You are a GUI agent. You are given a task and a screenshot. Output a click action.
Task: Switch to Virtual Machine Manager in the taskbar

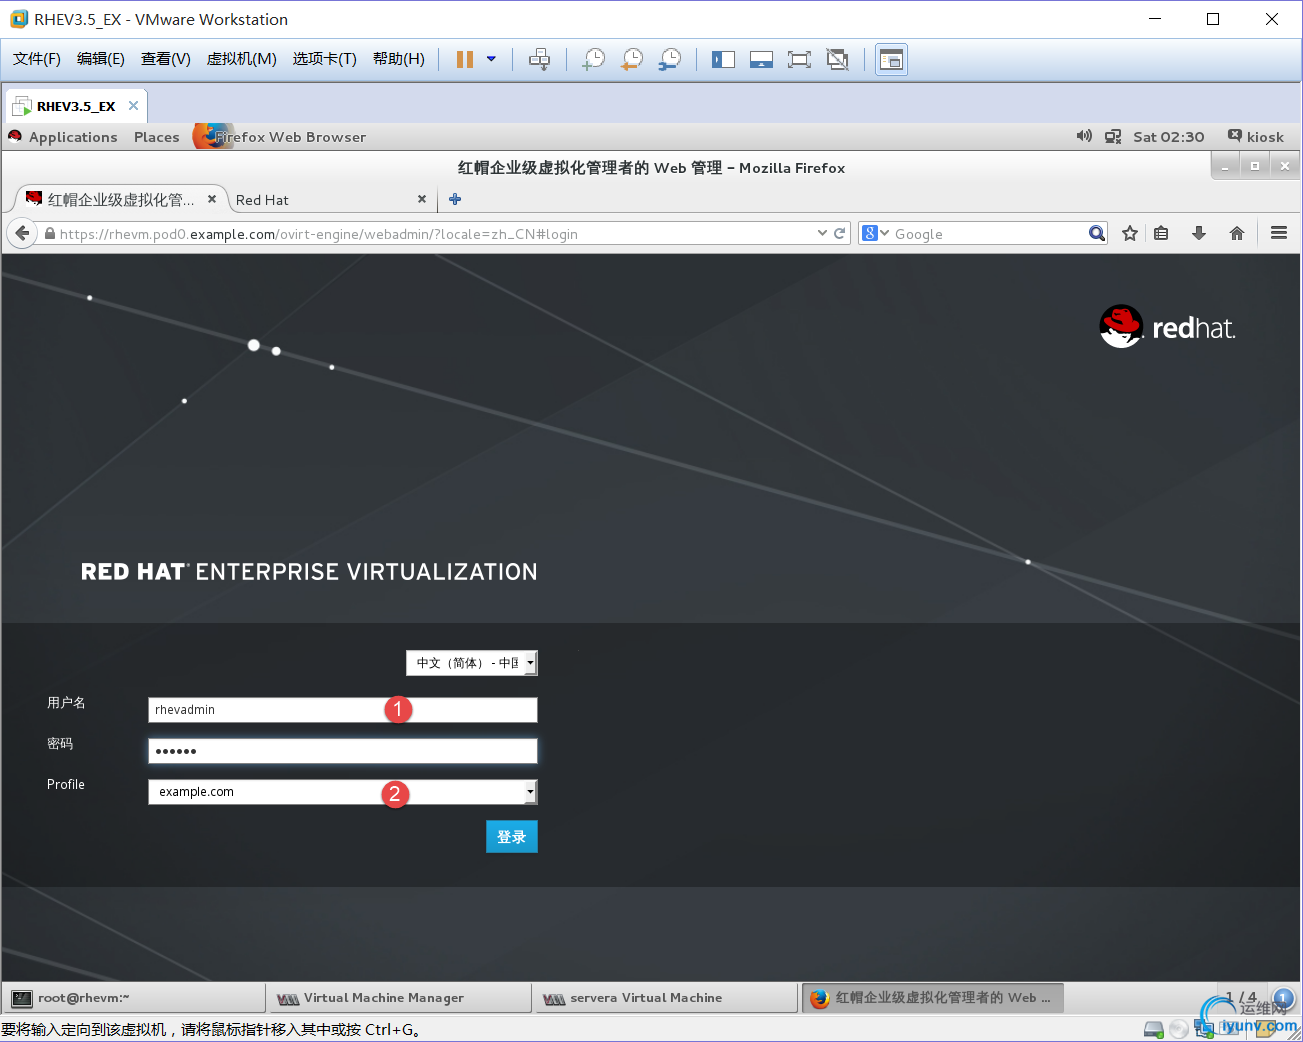pos(402,998)
